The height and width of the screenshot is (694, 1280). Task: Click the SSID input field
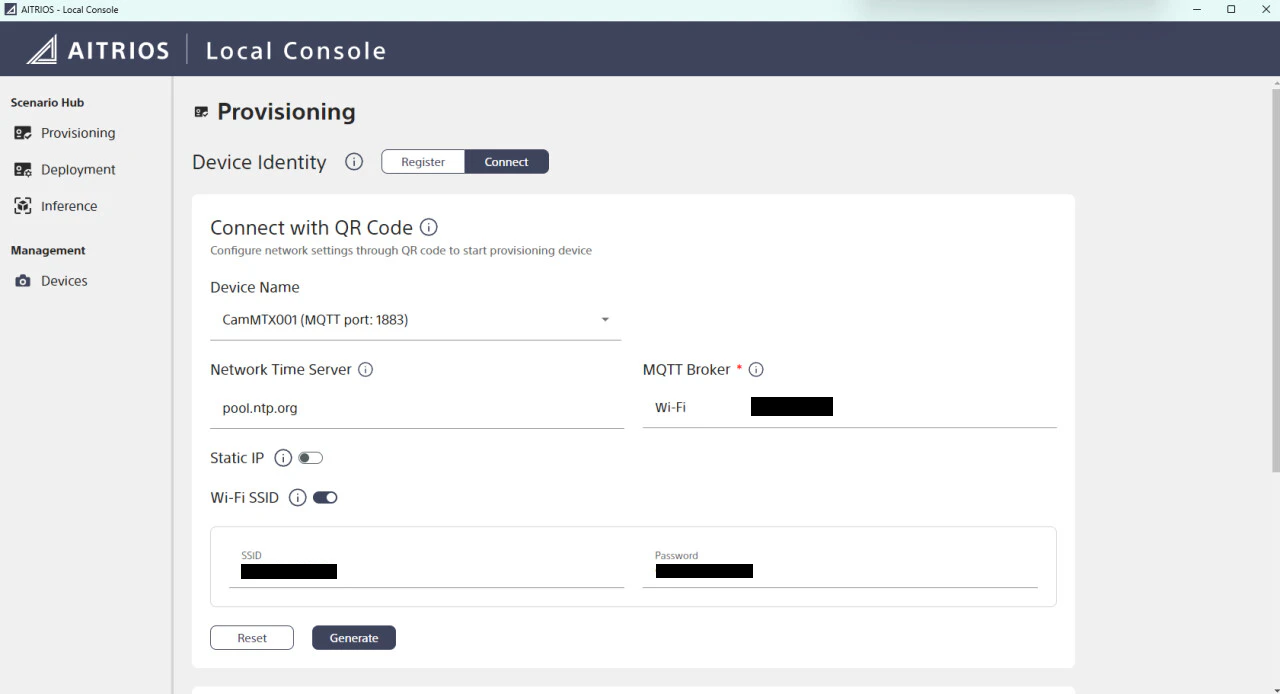[426, 571]
